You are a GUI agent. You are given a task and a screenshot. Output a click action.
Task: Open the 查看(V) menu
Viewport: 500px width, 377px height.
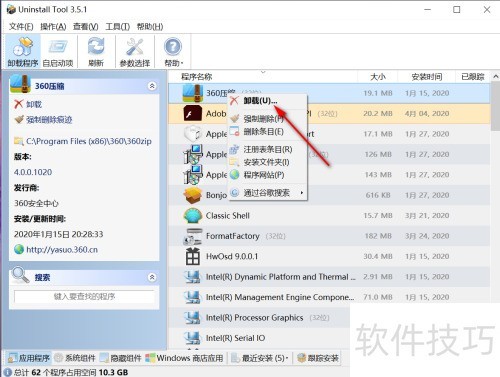pos(86,27)
